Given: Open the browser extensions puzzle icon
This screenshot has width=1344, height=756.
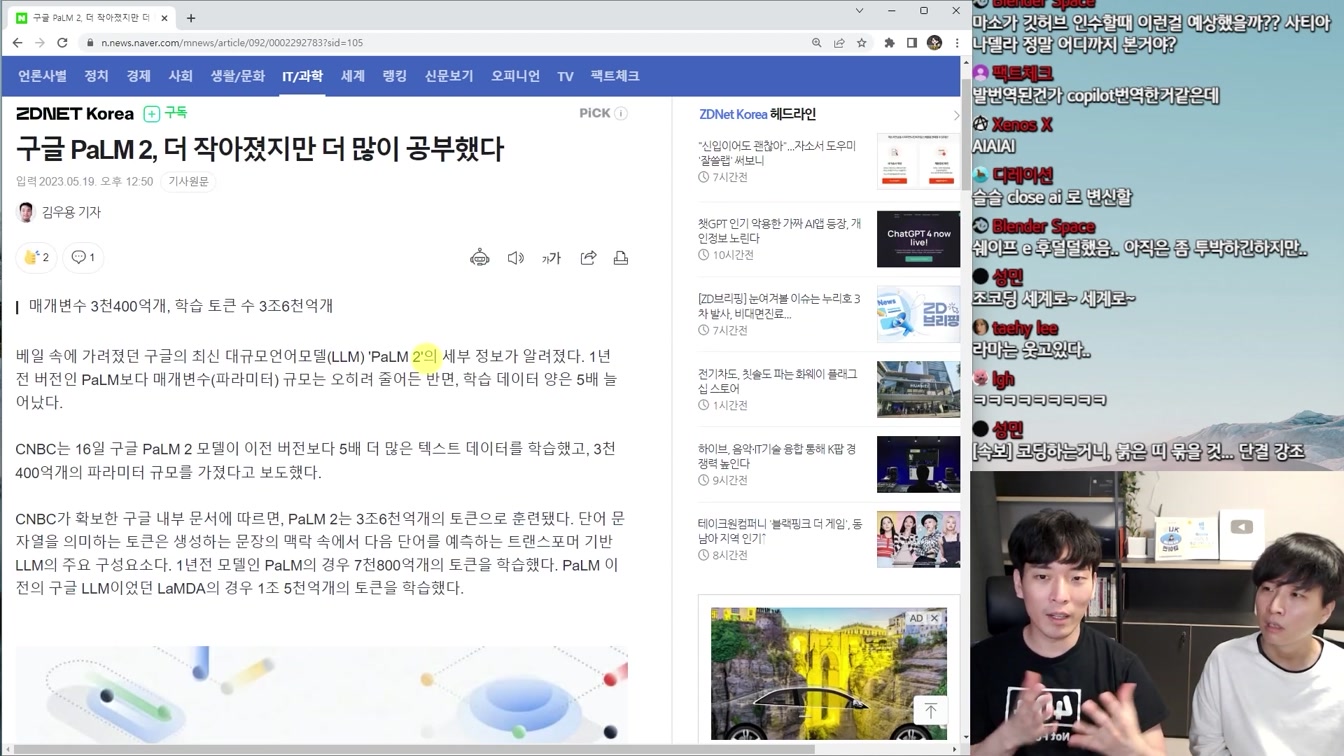Looking at the screenshot, I should [889, 43].
